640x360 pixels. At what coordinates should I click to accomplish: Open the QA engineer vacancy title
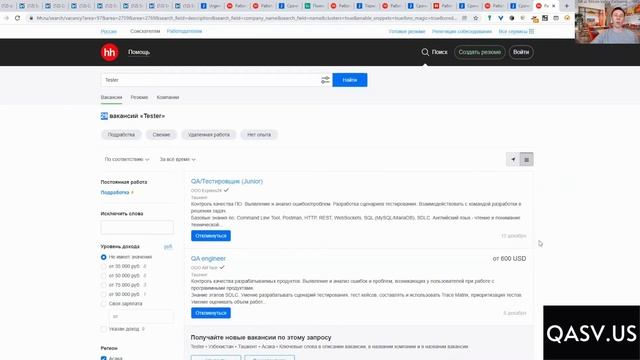208,258
